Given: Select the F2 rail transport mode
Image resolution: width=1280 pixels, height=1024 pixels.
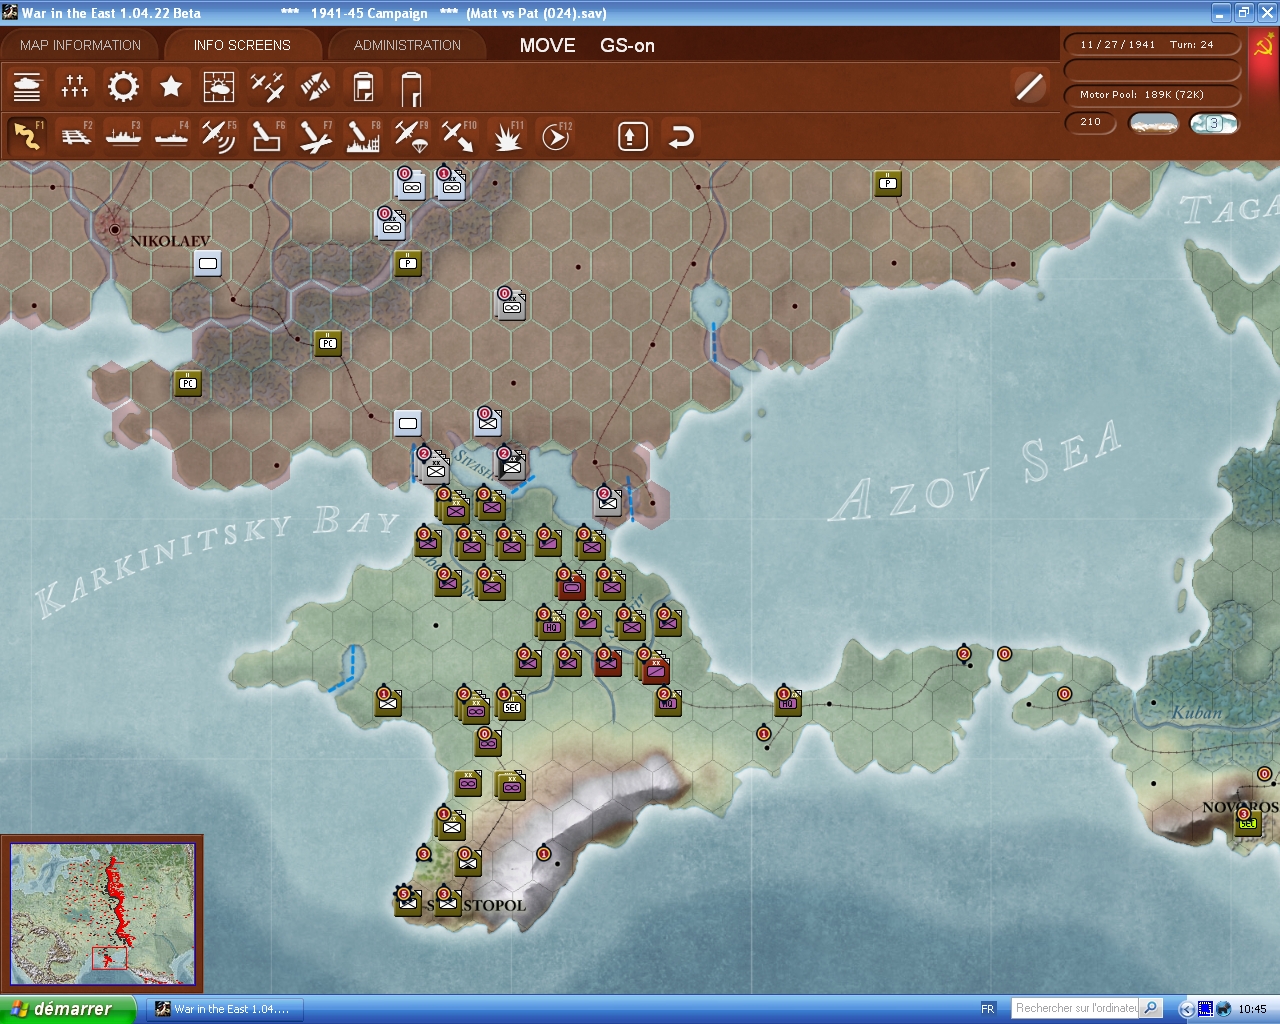Looking at the screenshot, I should click(75, 135).
